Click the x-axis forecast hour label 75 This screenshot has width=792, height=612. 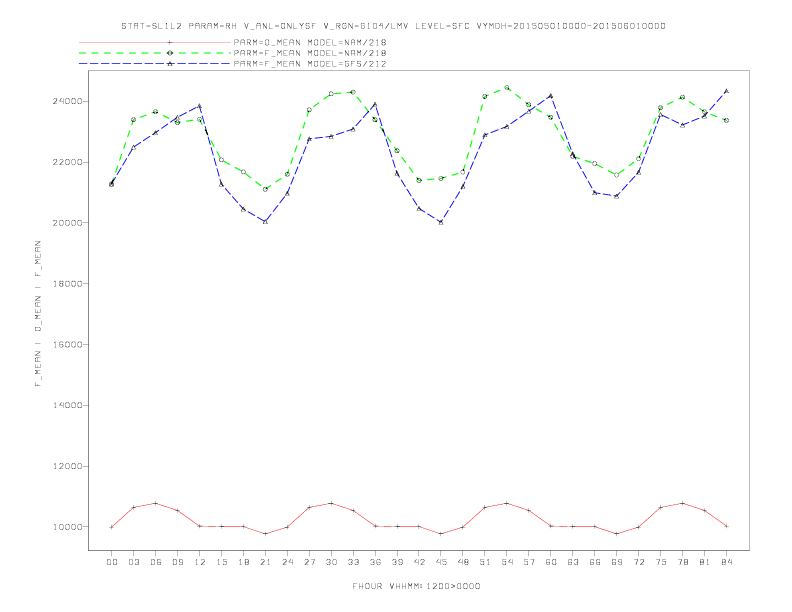(x=660, y=562)
